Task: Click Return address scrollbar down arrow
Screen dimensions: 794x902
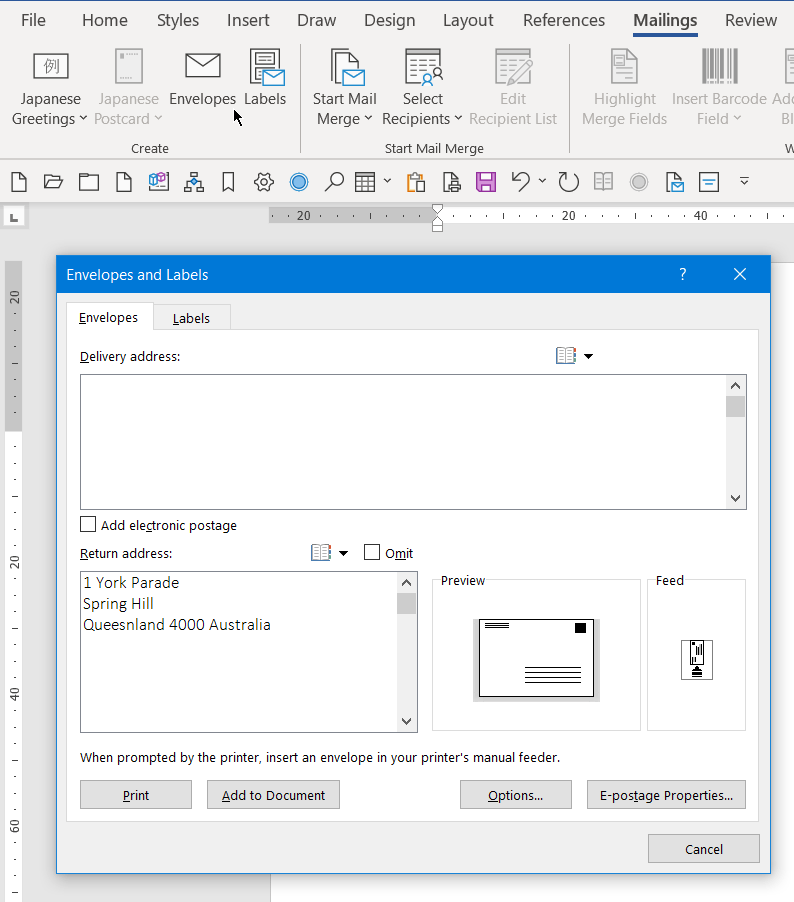Action: [x=406, y=721]
